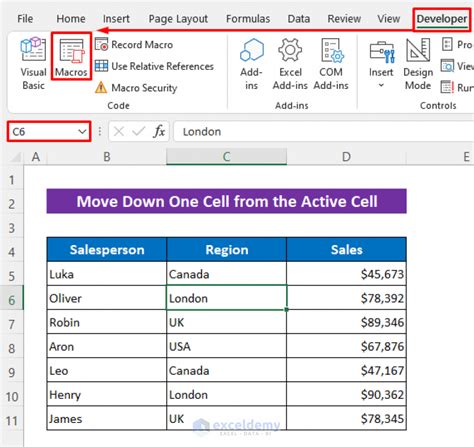Start Record Macro
Viewport: 474px width, 447px height.
point(134,44)
